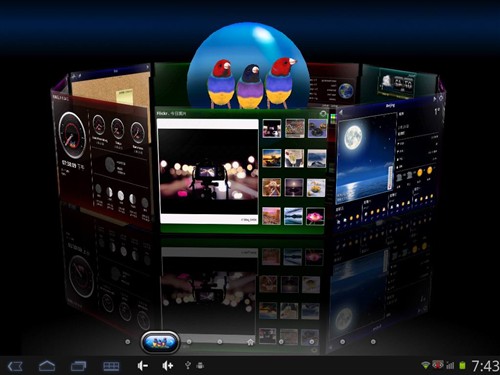
Task: Tap the USB connection status icon
Action: pyautogui.click(x=188, y=366)
